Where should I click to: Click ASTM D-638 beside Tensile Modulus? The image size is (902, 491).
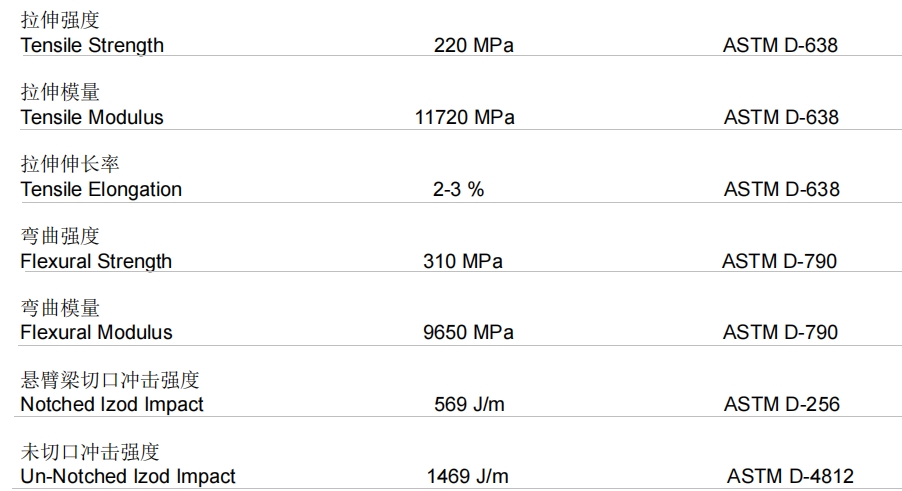point(781,117)
